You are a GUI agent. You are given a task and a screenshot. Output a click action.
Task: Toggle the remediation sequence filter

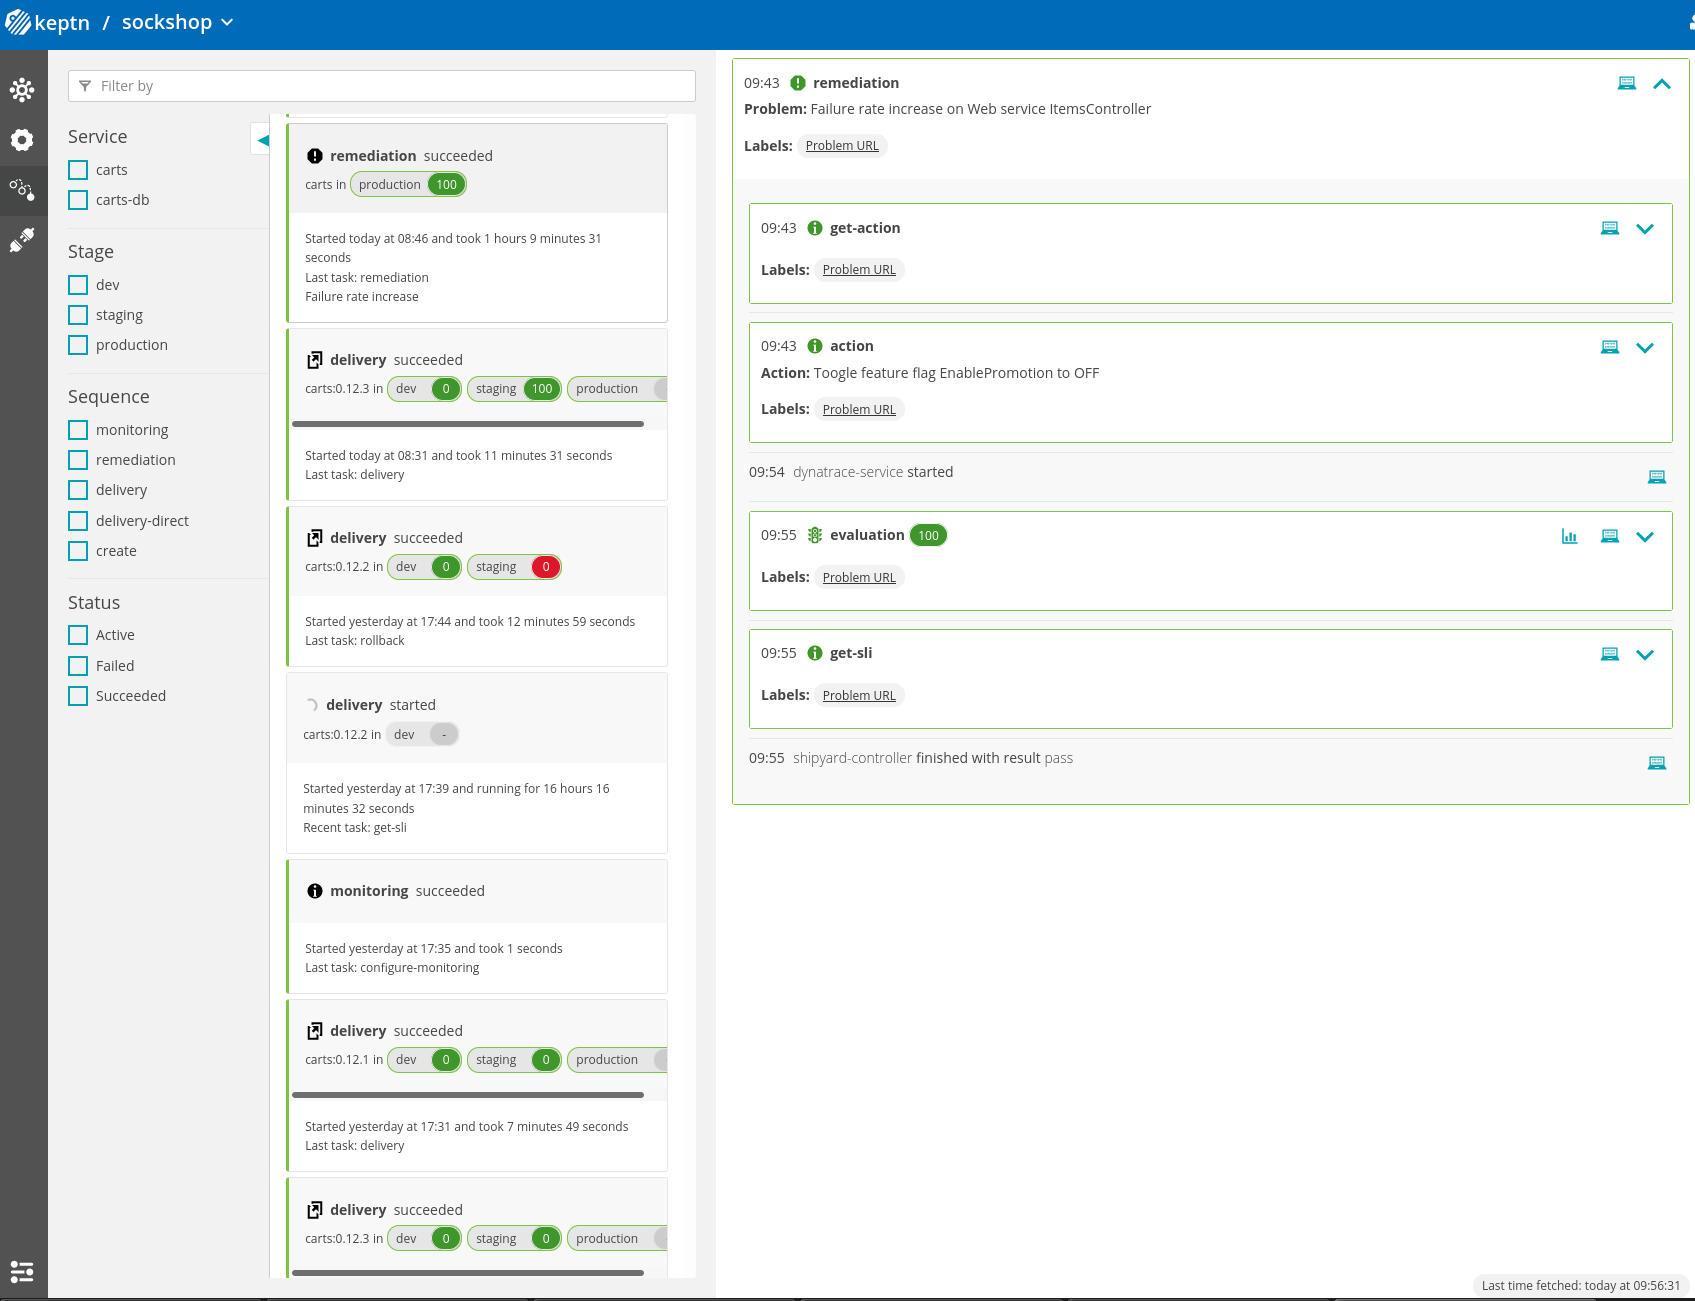point(78,460)
